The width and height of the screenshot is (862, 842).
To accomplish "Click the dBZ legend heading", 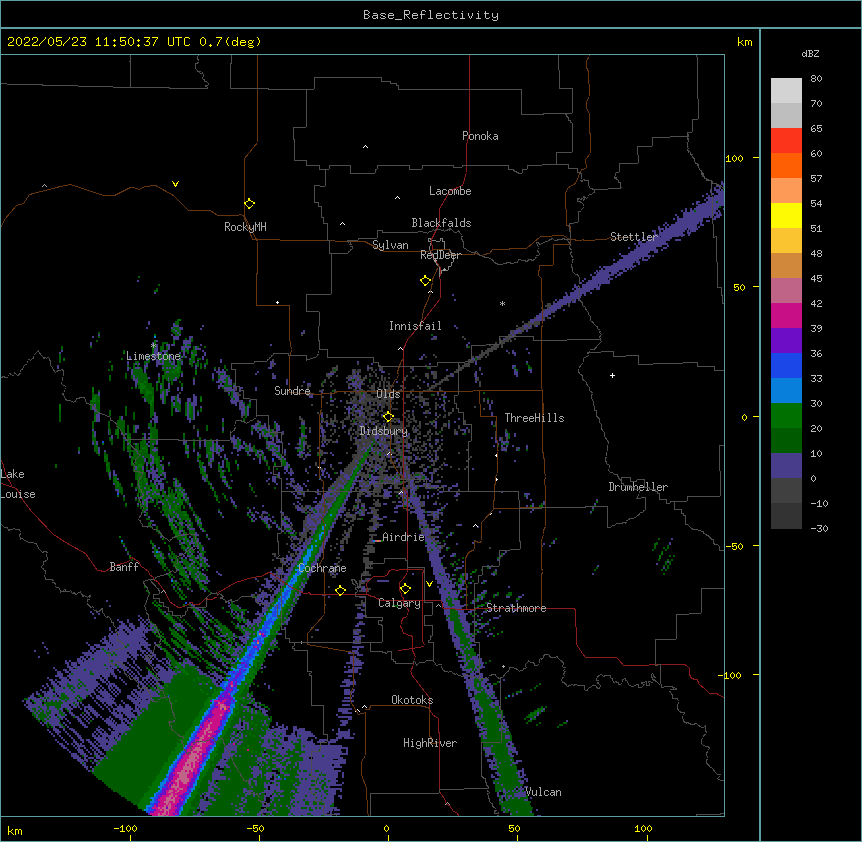I will (x=810, y=54).
